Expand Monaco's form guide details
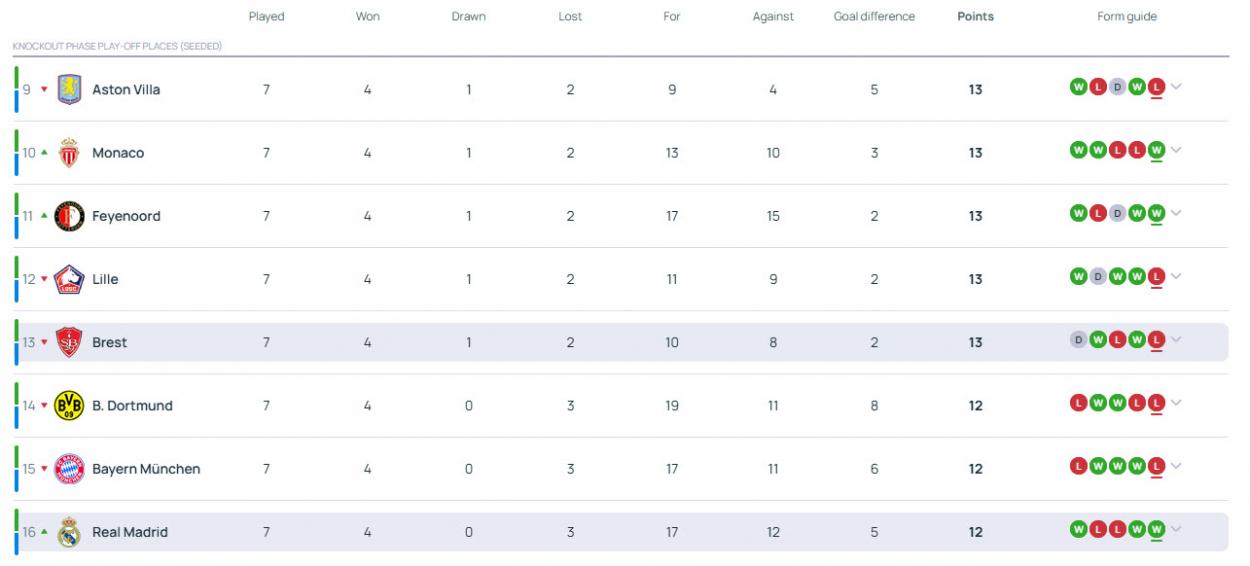This screenshot has width=1250, height=566. (x=1176, y=150)
